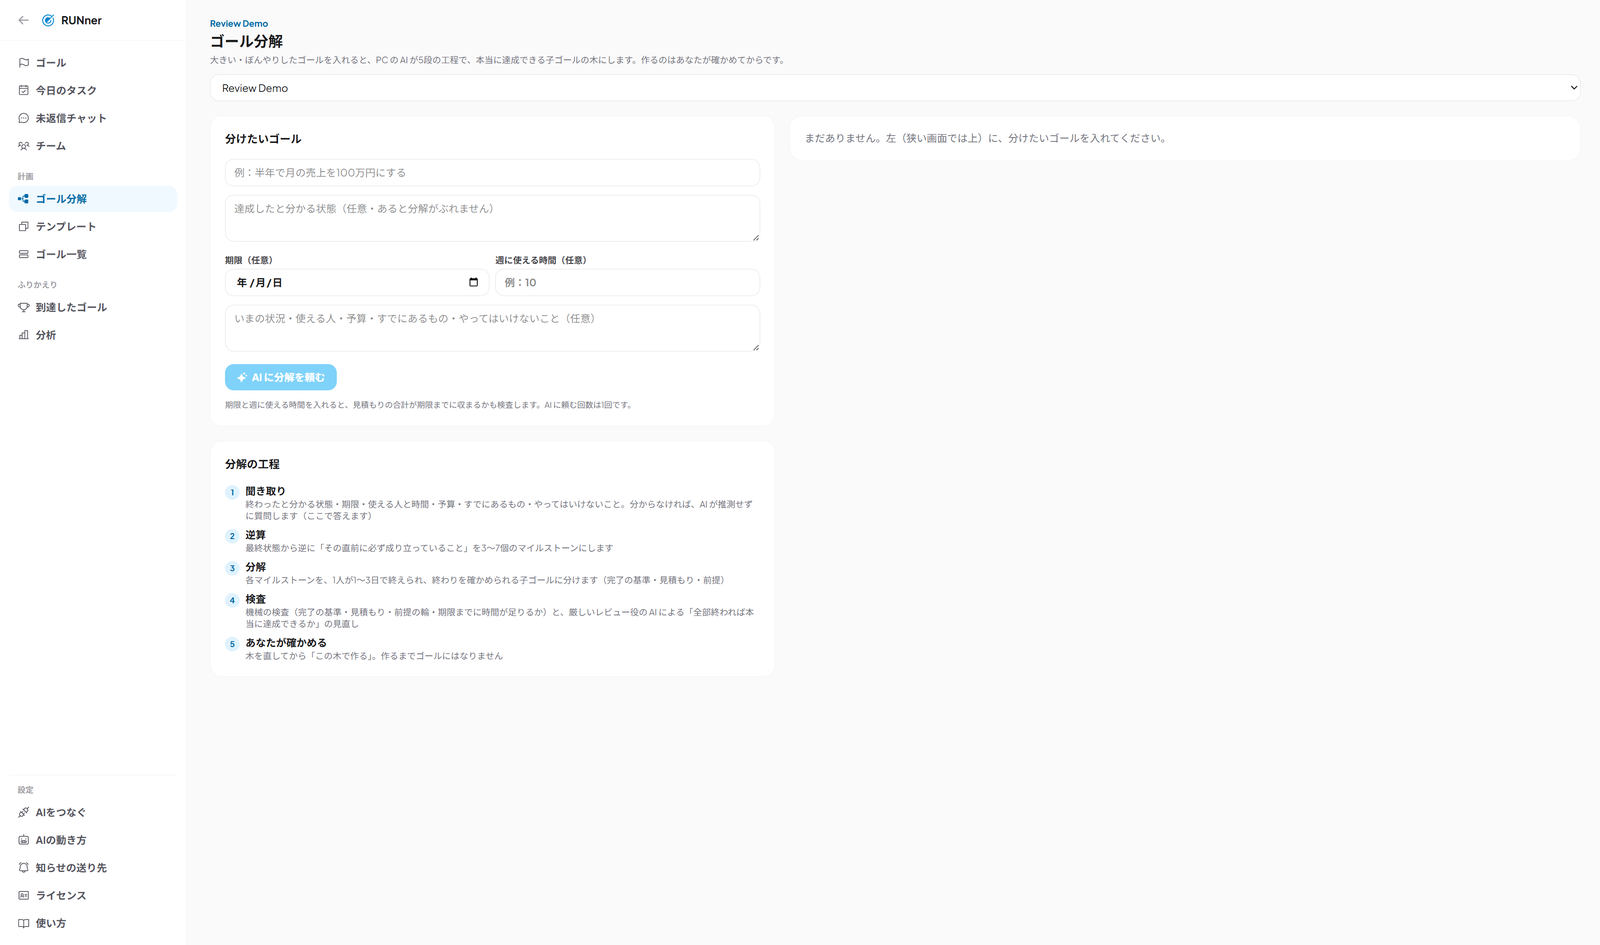This screenshot has height=945, width=1600.
Task: Select チーム in the sidebar
Action: (93, 146)
